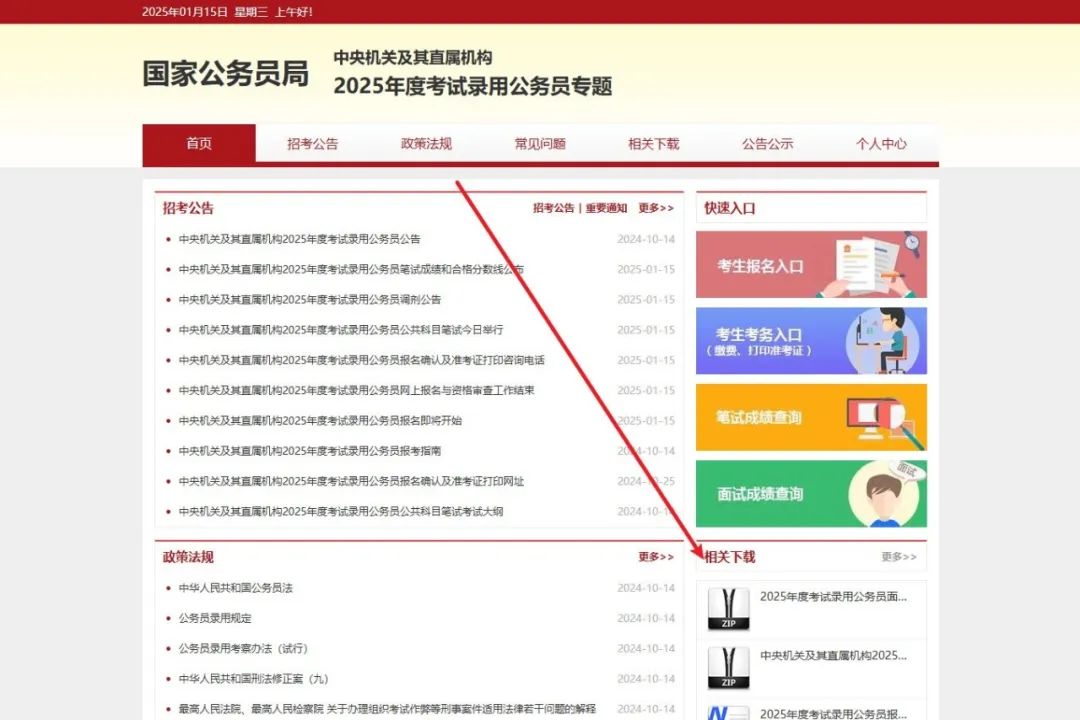Select the 重要通知 sub-tab in 招考公告 panel
The width and height of the screenshot is (1080, 720).
[x=606, y=208]
